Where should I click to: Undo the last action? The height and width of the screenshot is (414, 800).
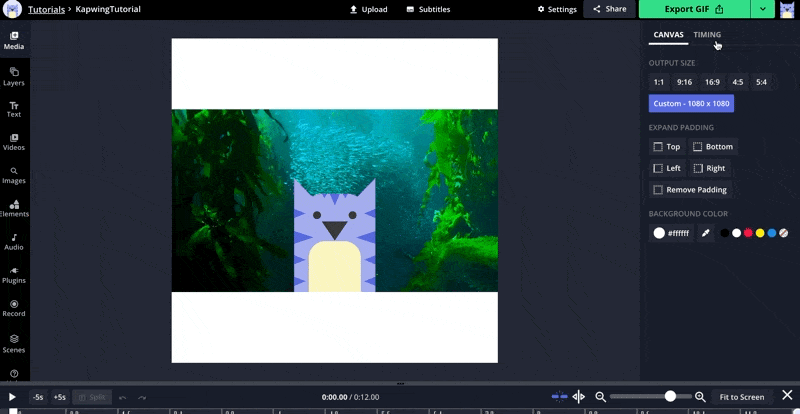tap(122, 397)
